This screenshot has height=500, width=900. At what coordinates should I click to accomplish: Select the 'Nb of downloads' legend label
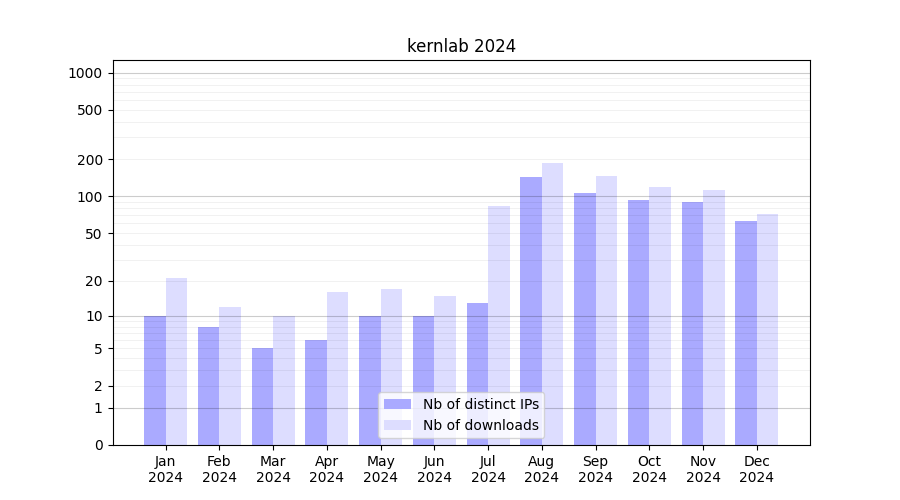coord(480,425)
